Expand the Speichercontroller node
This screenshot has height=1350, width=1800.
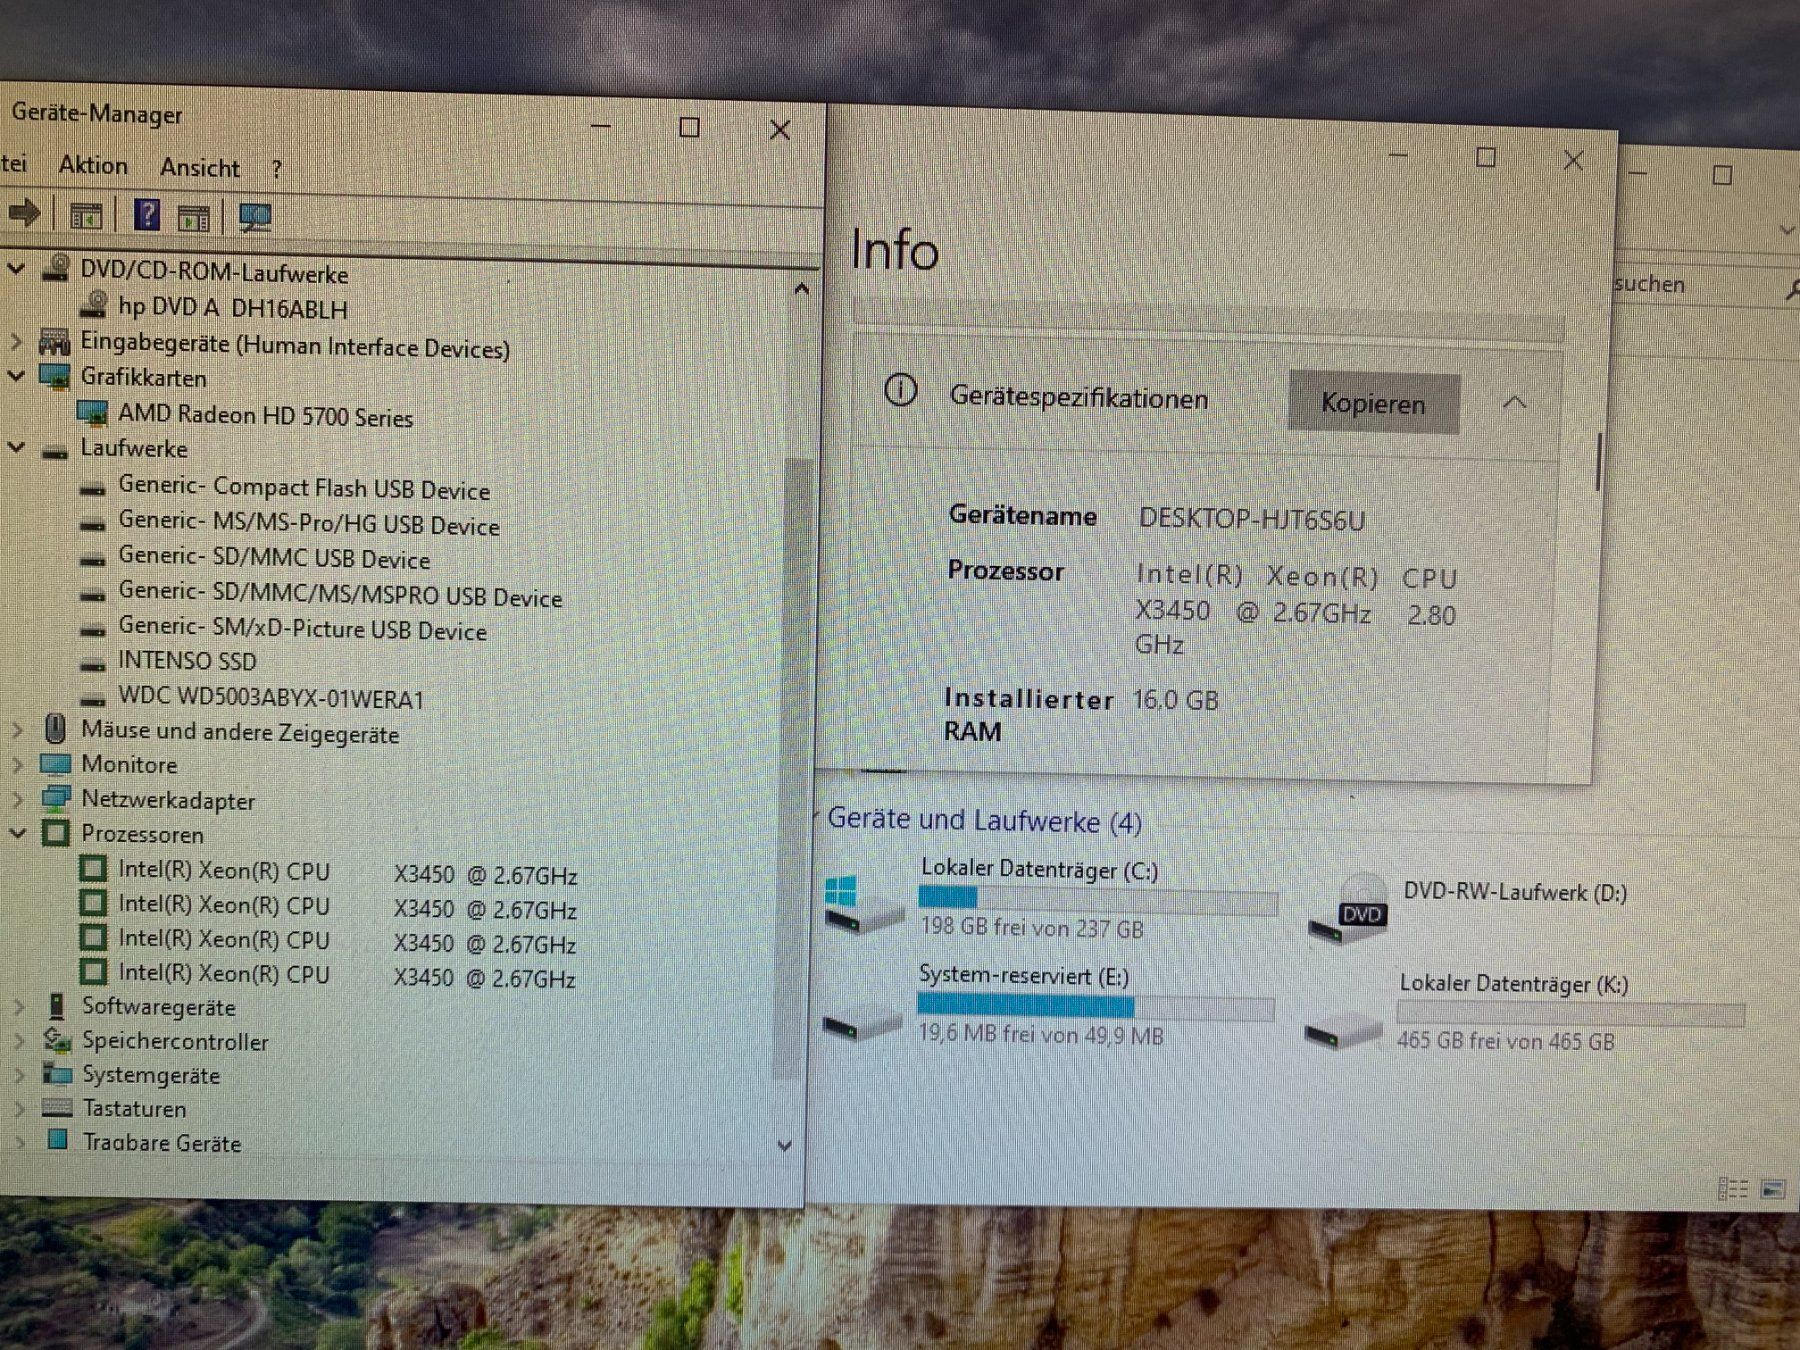19,1041
